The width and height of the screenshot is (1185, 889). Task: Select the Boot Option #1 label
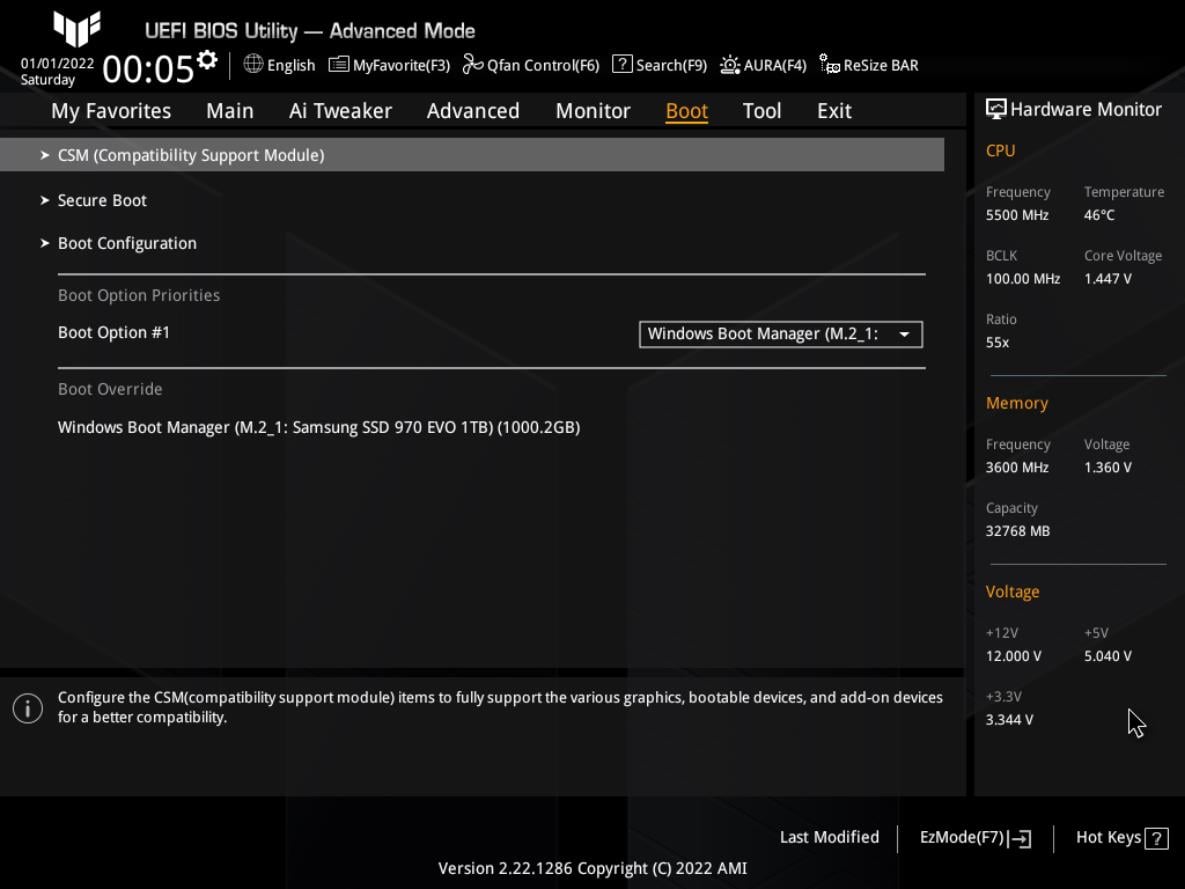click(113, 333)
